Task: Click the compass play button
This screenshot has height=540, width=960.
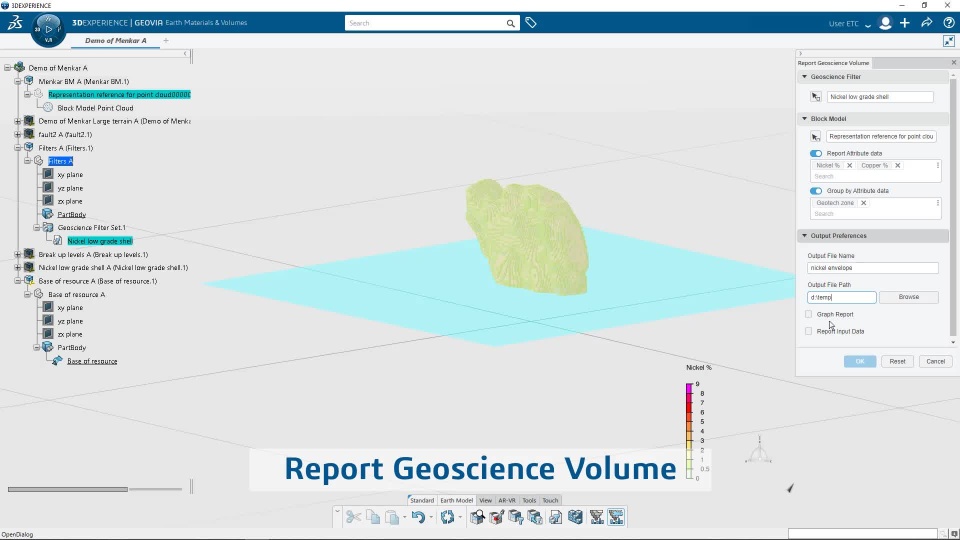Action: (x=48, y=29)
